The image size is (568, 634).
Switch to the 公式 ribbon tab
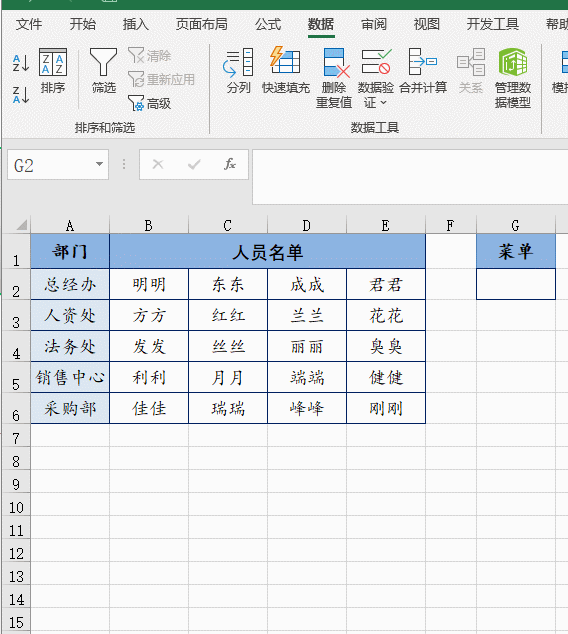(x=268, y=24)
